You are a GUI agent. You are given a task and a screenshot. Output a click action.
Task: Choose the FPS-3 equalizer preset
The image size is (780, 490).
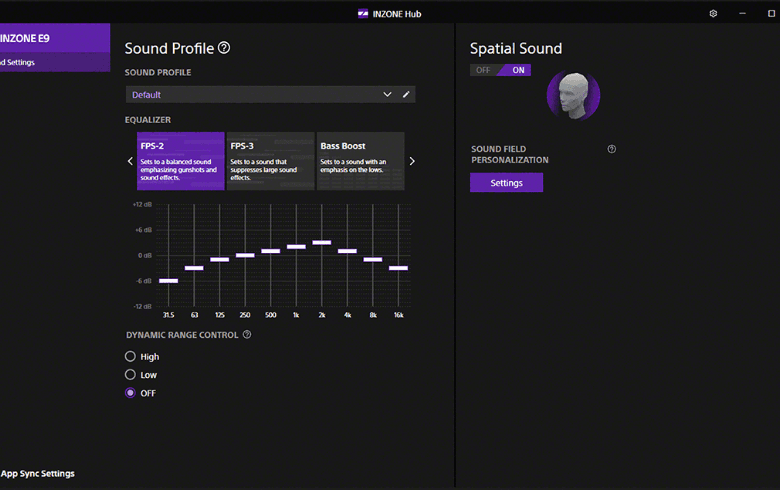click(x=270, y=160)
